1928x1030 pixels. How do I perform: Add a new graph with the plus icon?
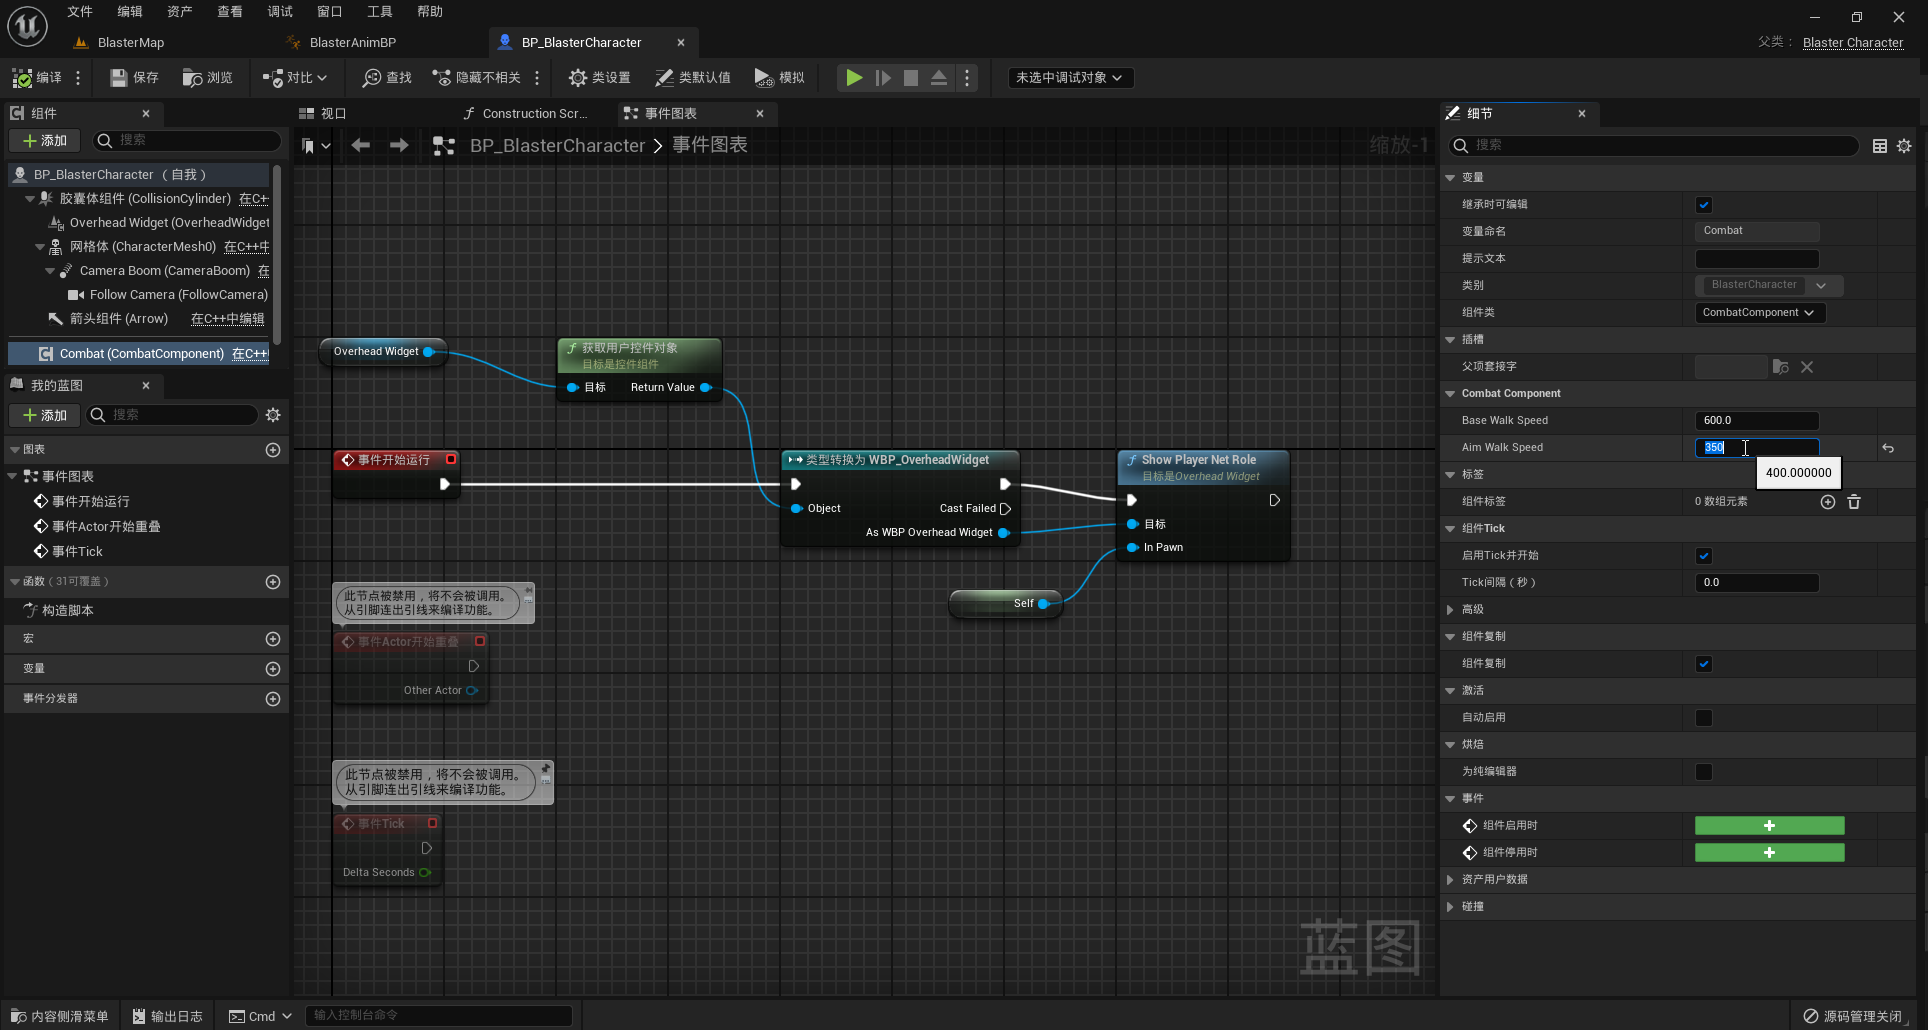pos(273,450)
